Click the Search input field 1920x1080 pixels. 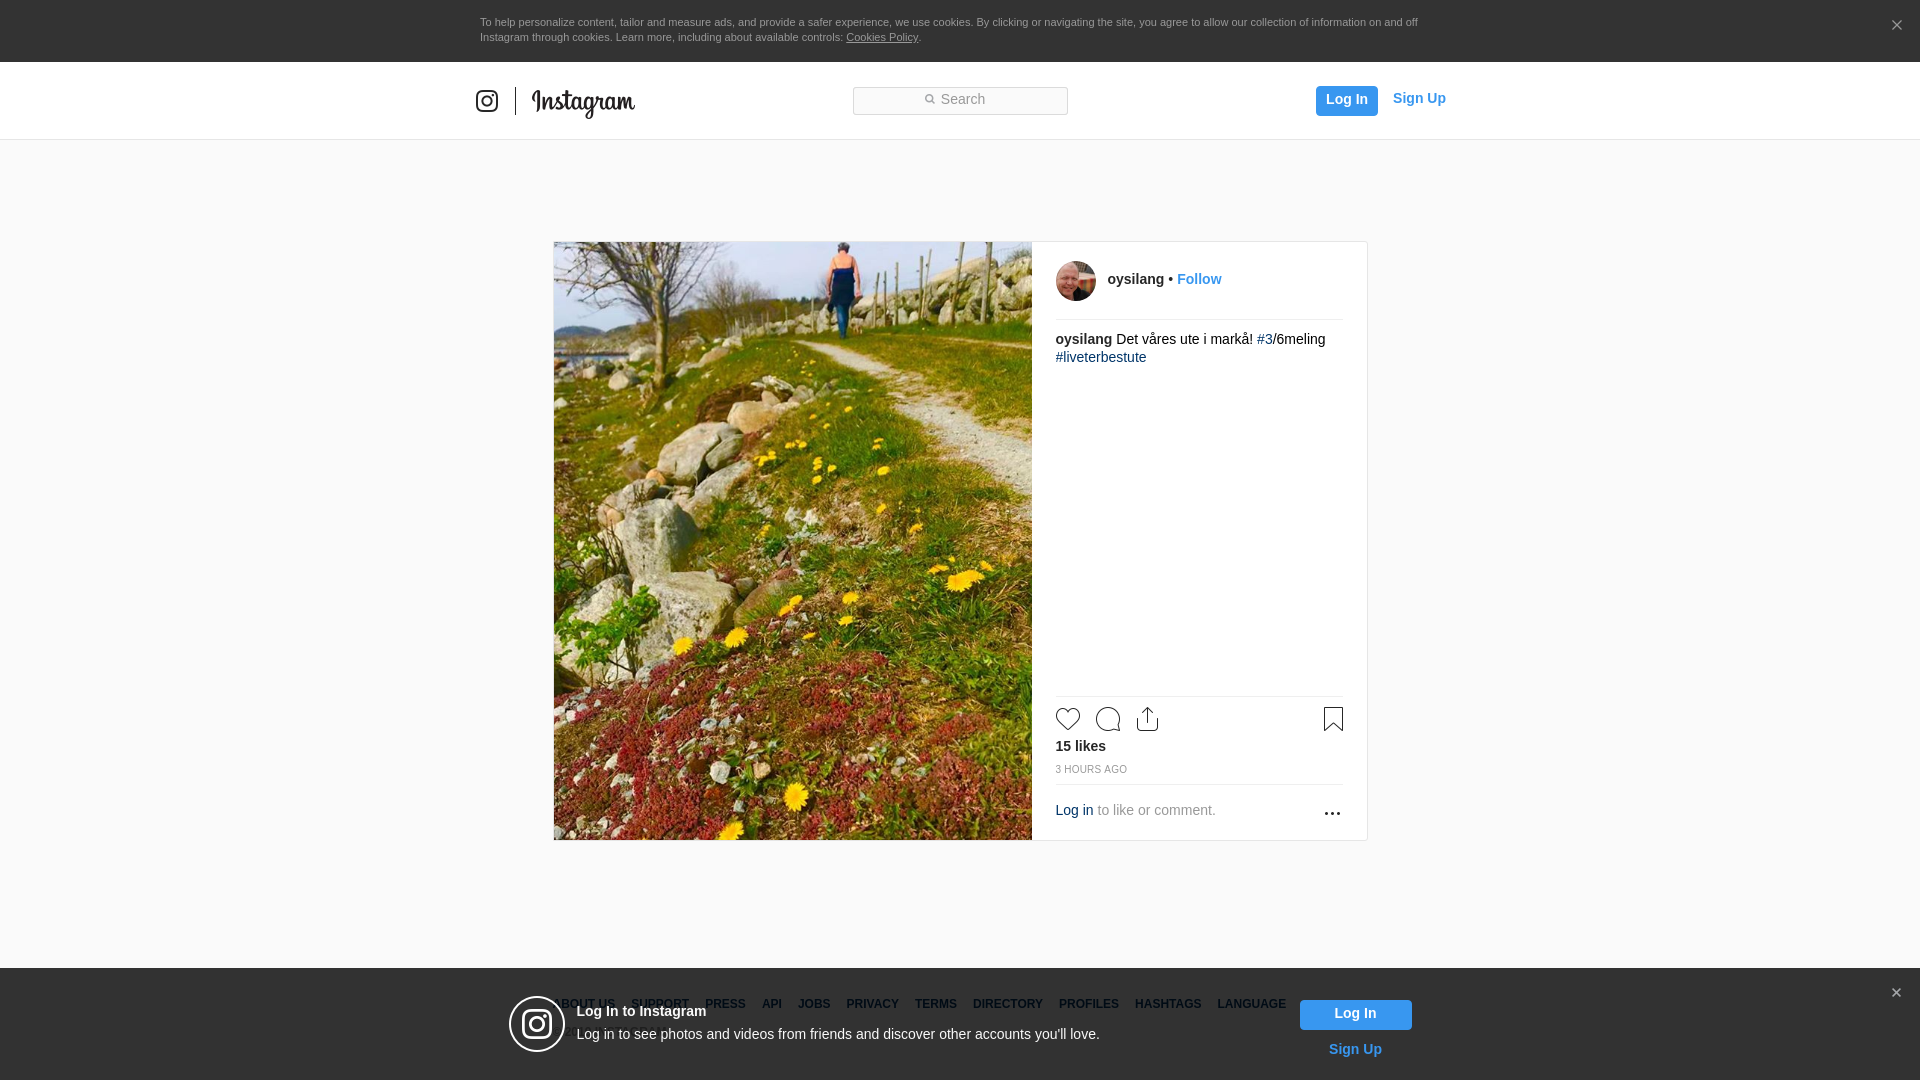(960, 100)
